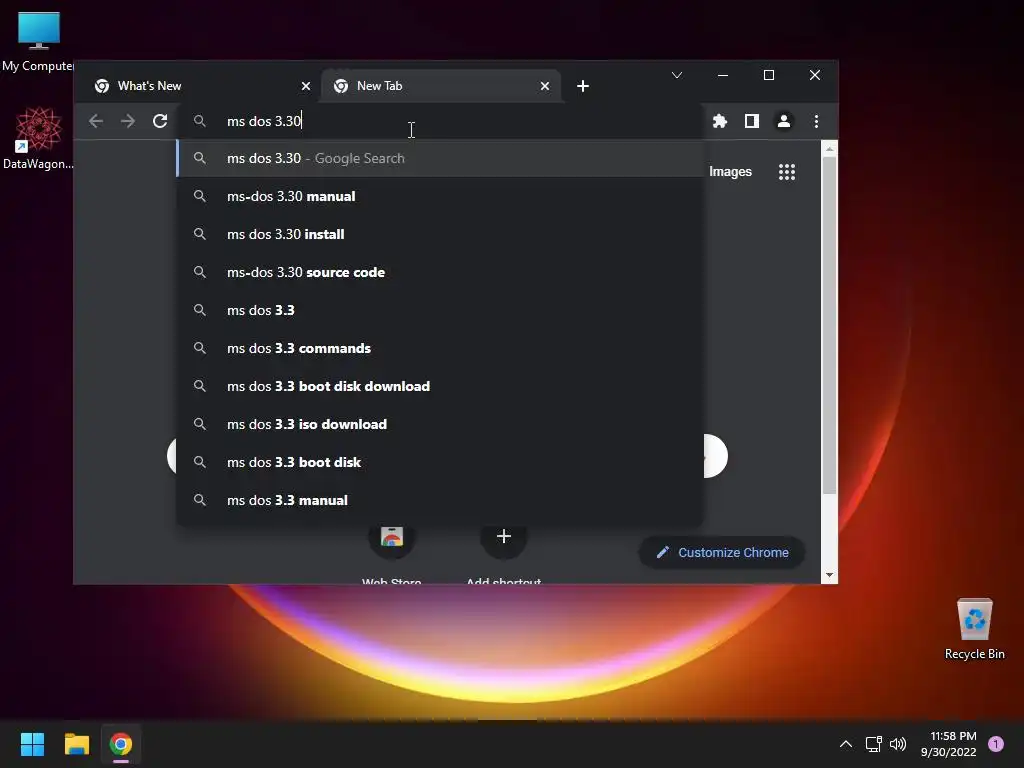Click the page scrollbar up arrow

tap(829, 149)
